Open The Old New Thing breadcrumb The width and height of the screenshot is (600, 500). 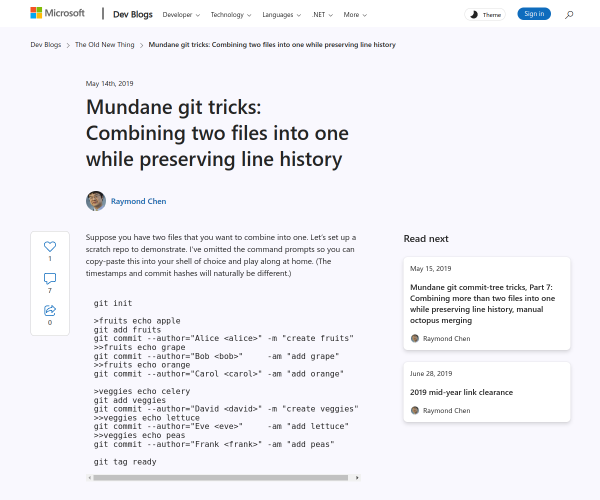104,45
